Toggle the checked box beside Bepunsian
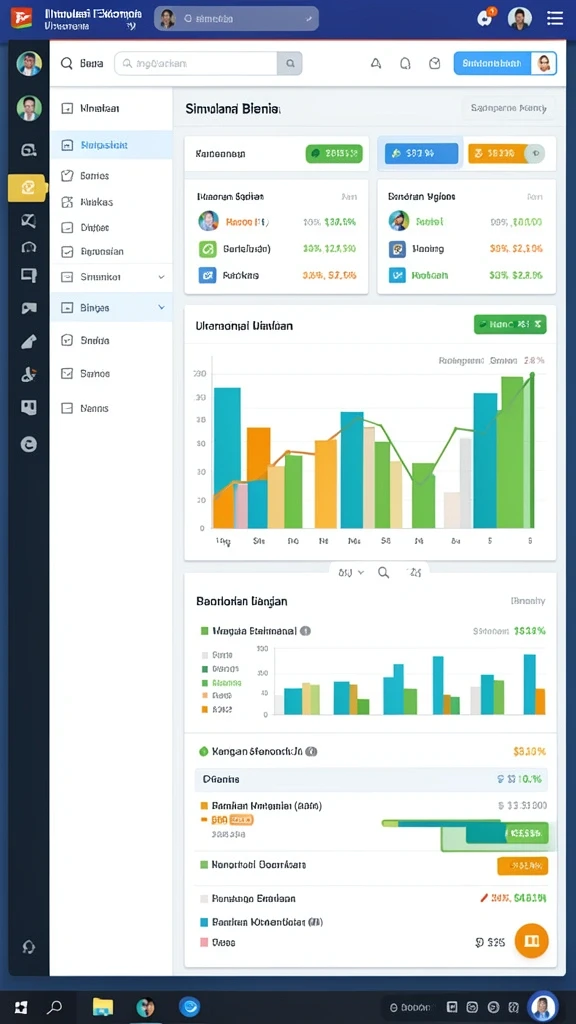The width and height of the screenshot is (576, 1024). point(67,251)
